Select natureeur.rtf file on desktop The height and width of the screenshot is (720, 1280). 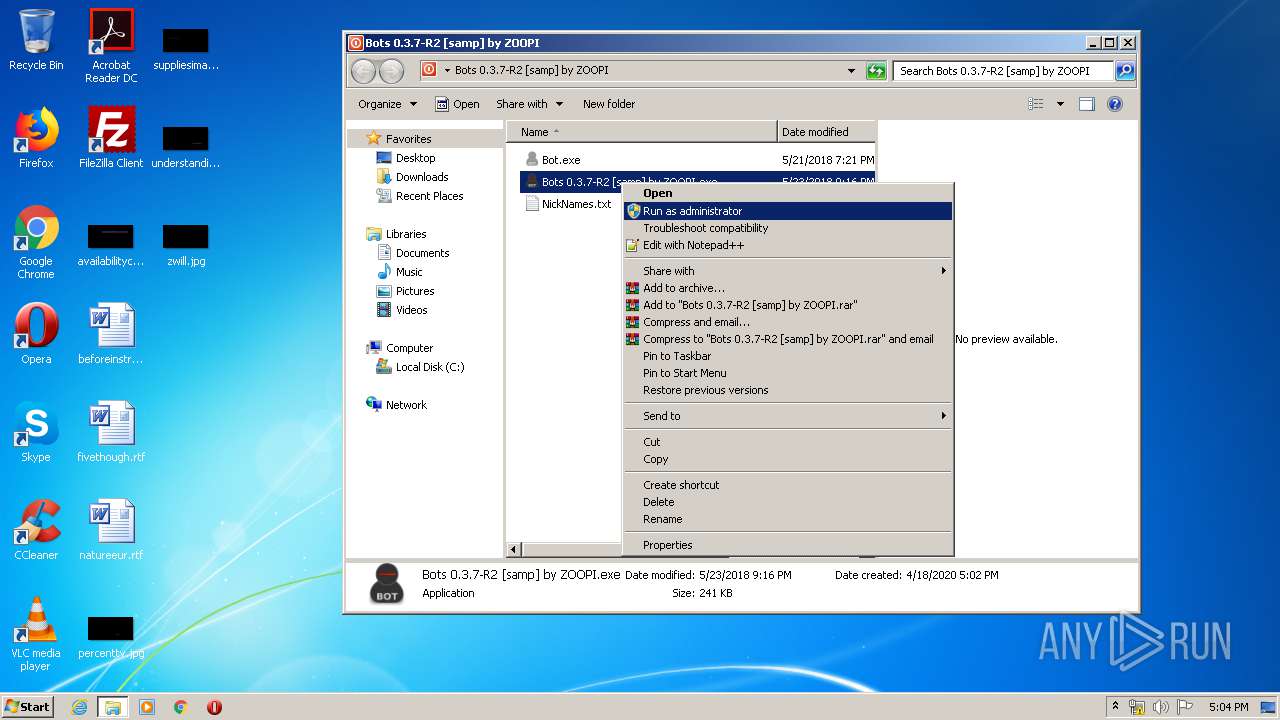(111, 530)
